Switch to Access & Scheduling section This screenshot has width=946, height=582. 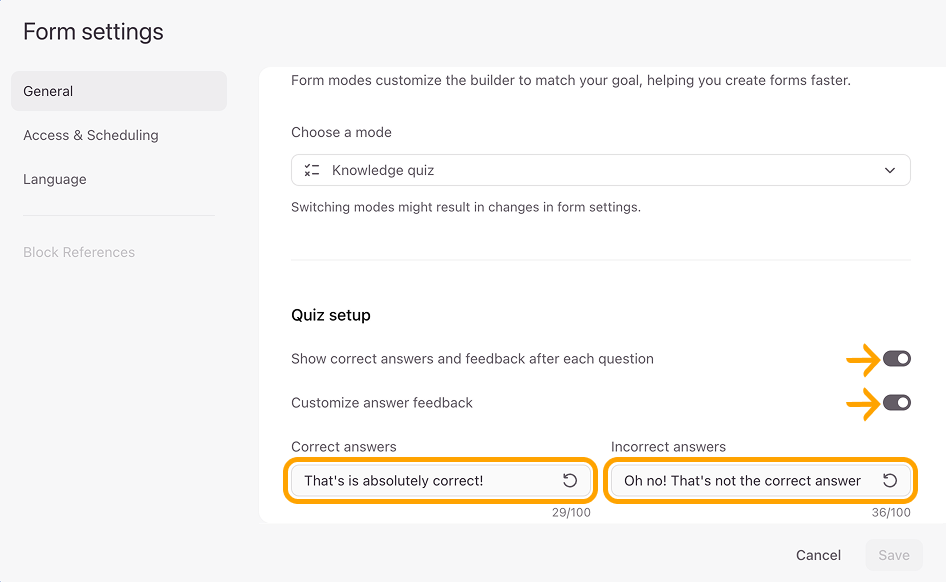click(90, 135)
